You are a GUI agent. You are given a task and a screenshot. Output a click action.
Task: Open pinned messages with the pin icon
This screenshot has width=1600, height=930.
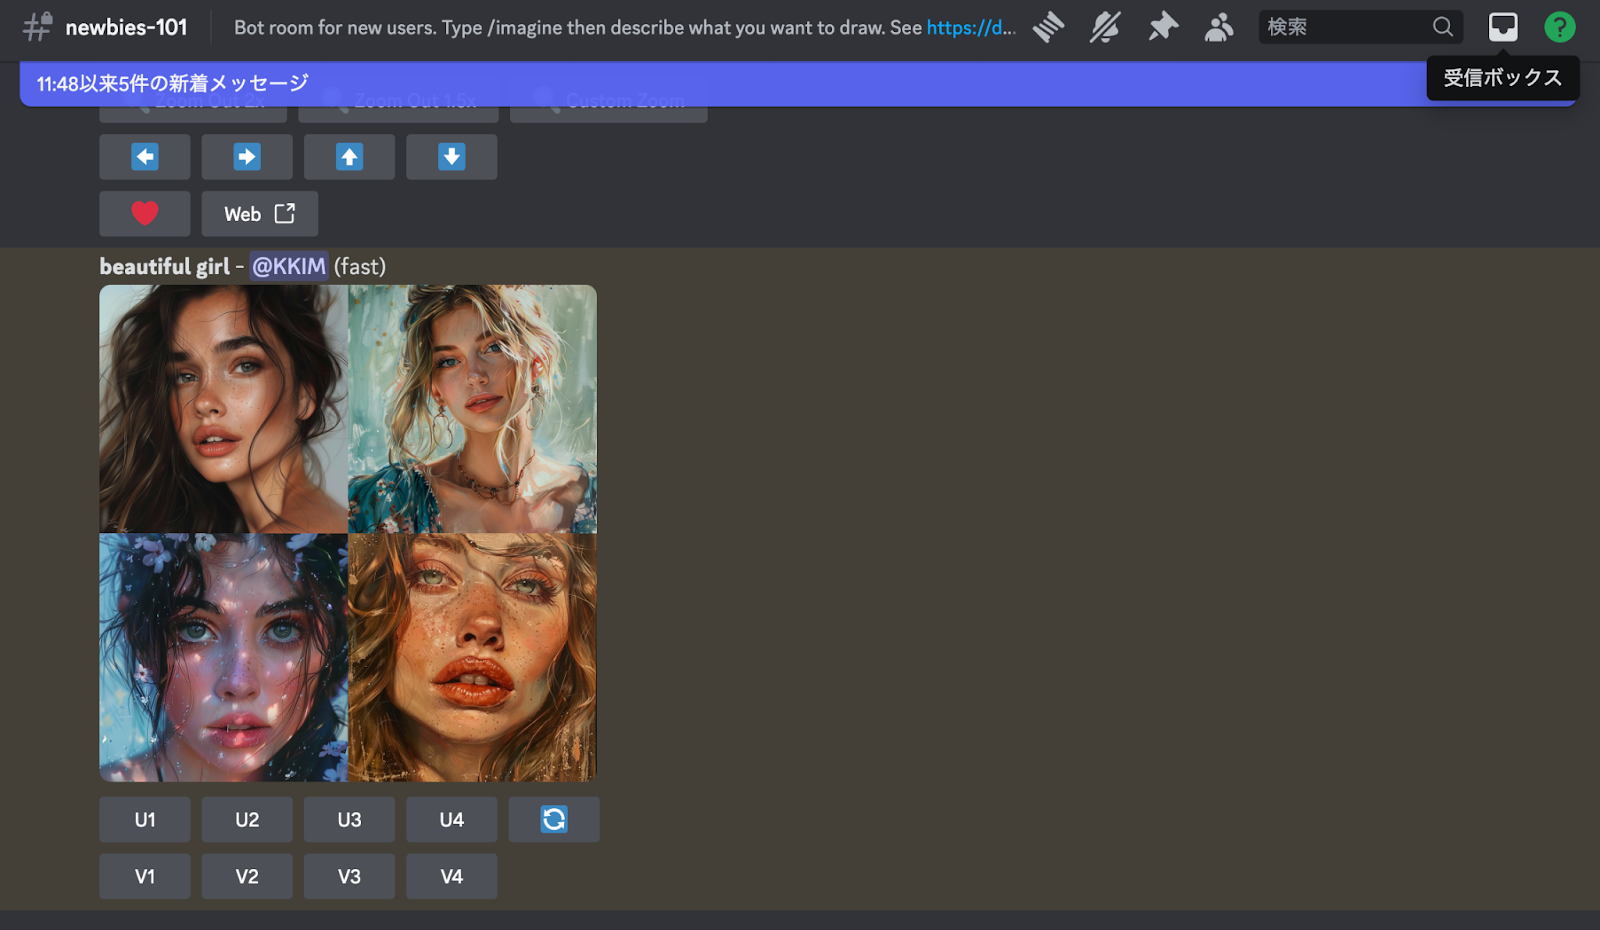[x=1162, y=27]
